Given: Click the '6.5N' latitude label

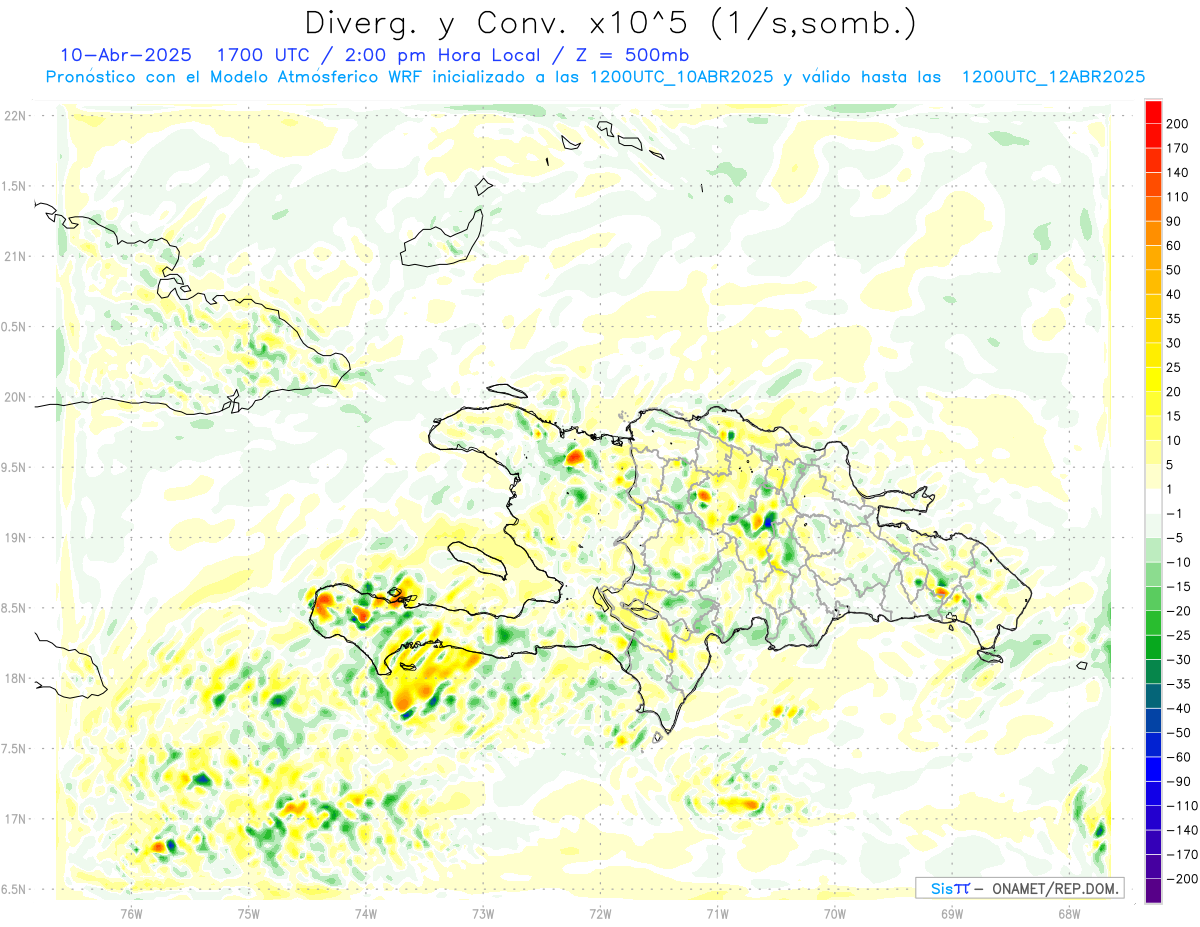Looking at the screenshot, I should point(13,889).
